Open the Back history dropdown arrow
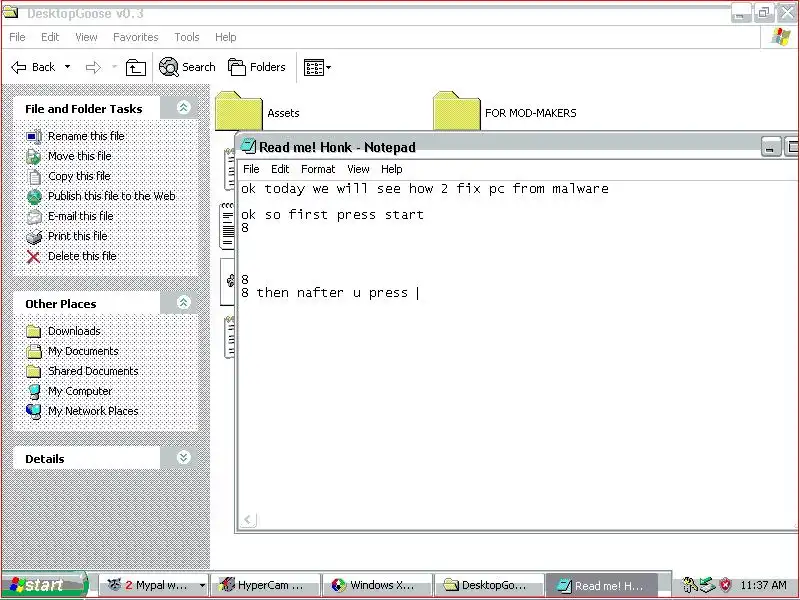 click(x=67, y=67)
